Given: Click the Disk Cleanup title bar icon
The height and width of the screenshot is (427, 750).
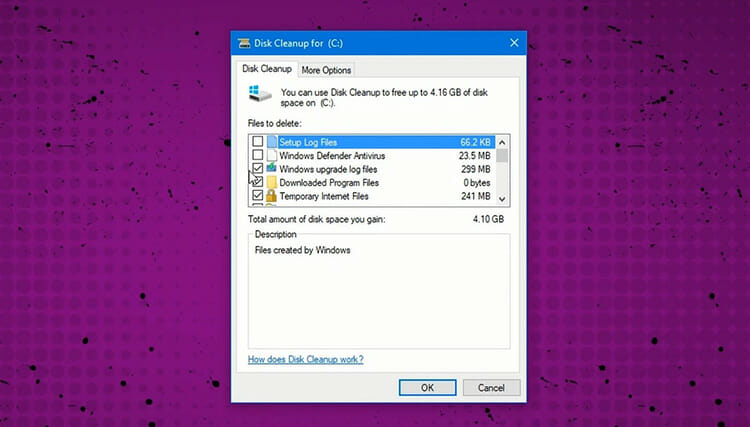Looking at the screenshot, I should click(x=244, y=43).
